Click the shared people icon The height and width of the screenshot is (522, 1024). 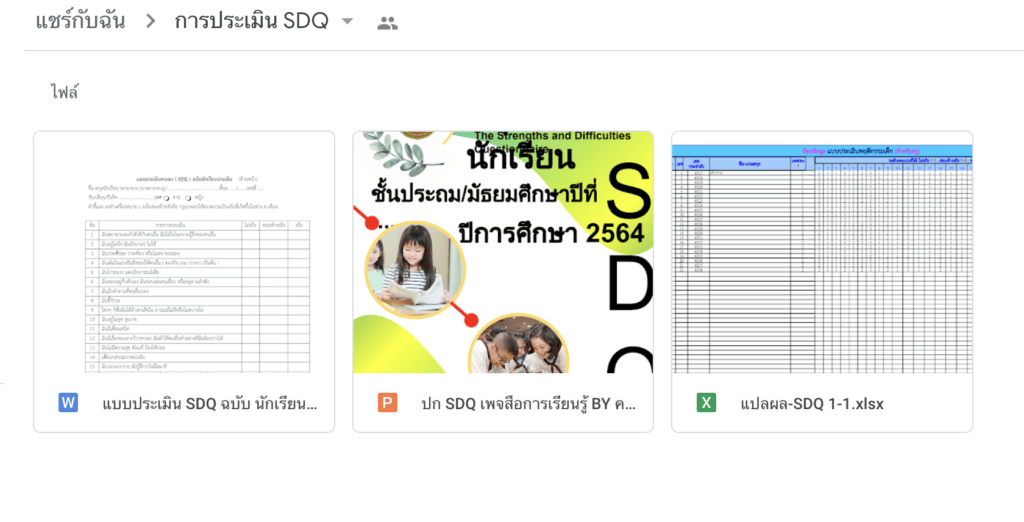click(387, 24)
